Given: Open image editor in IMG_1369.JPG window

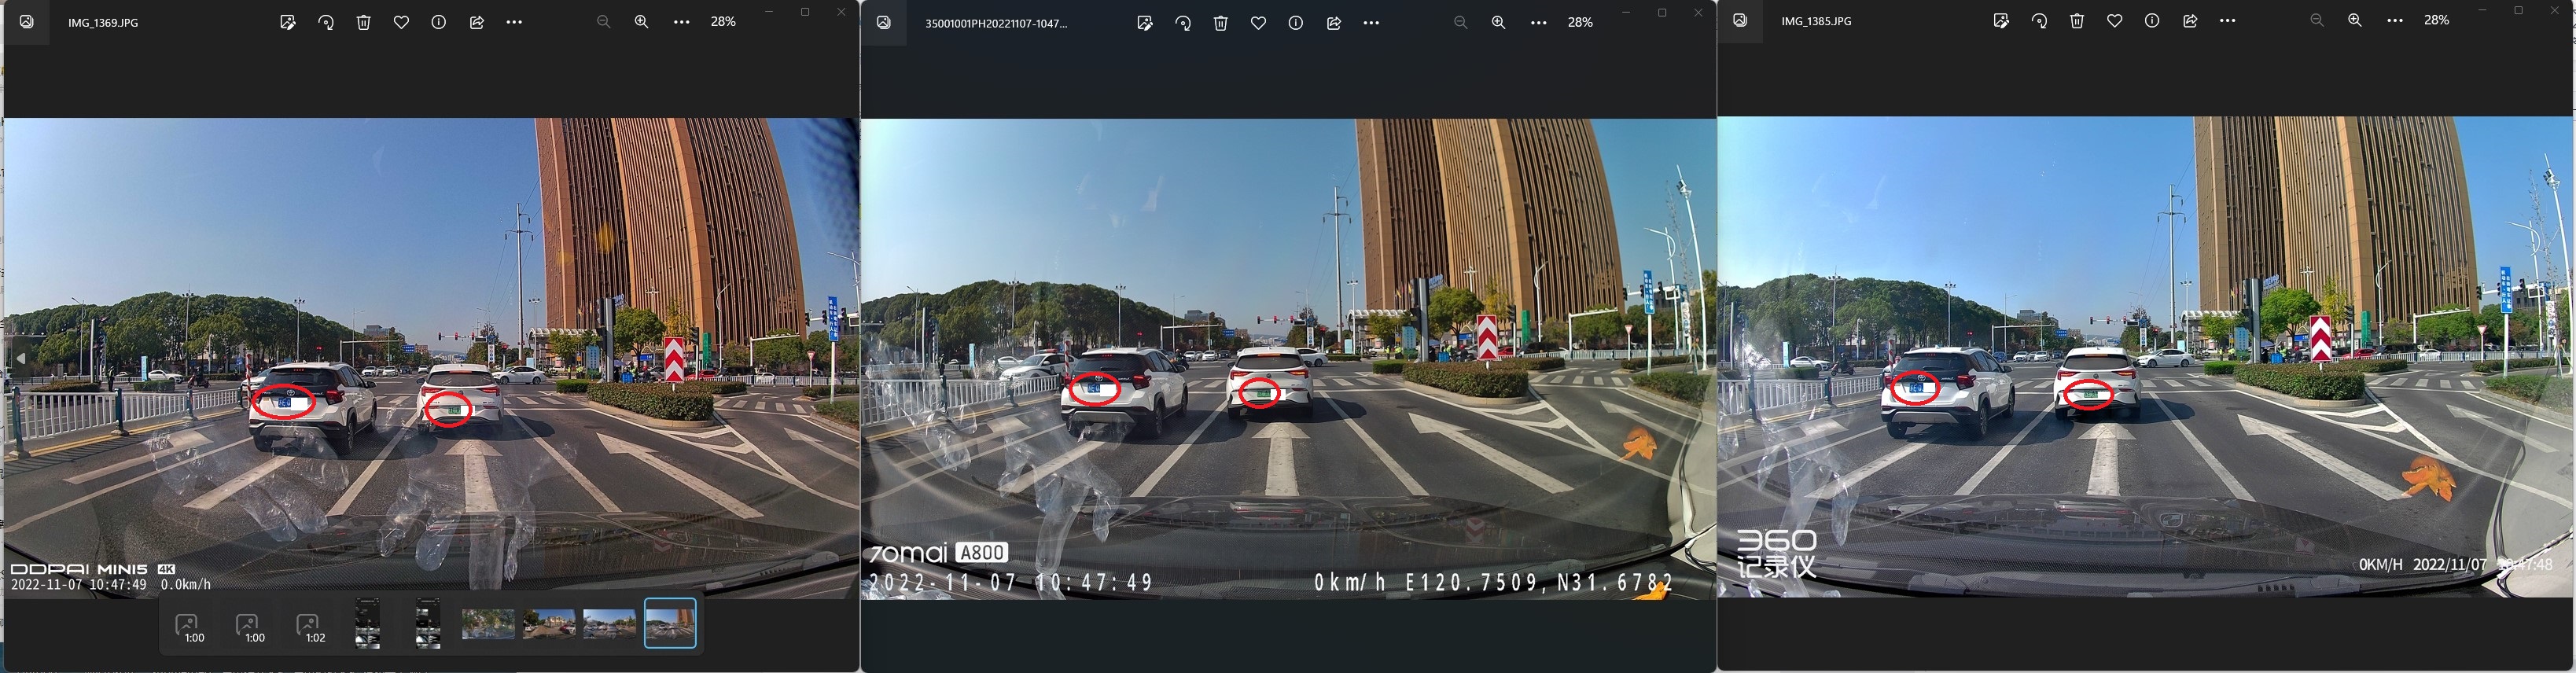Looking at the screenshot, I should (x=288, y=22).
